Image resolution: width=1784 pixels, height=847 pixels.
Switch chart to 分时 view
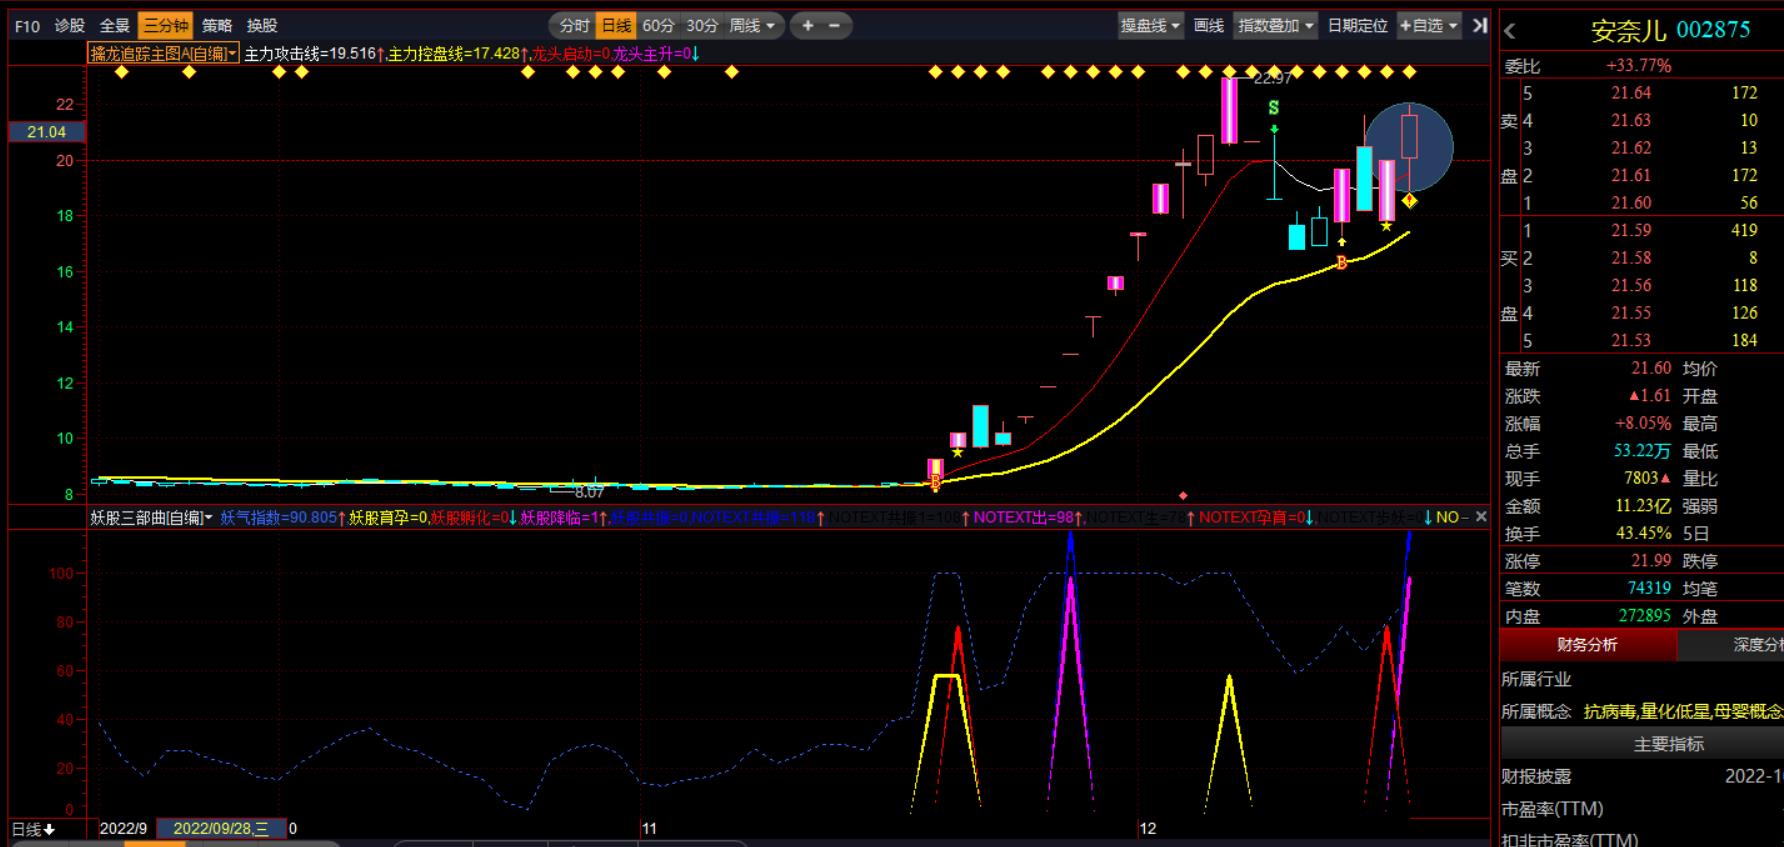(x=574, y=26)
